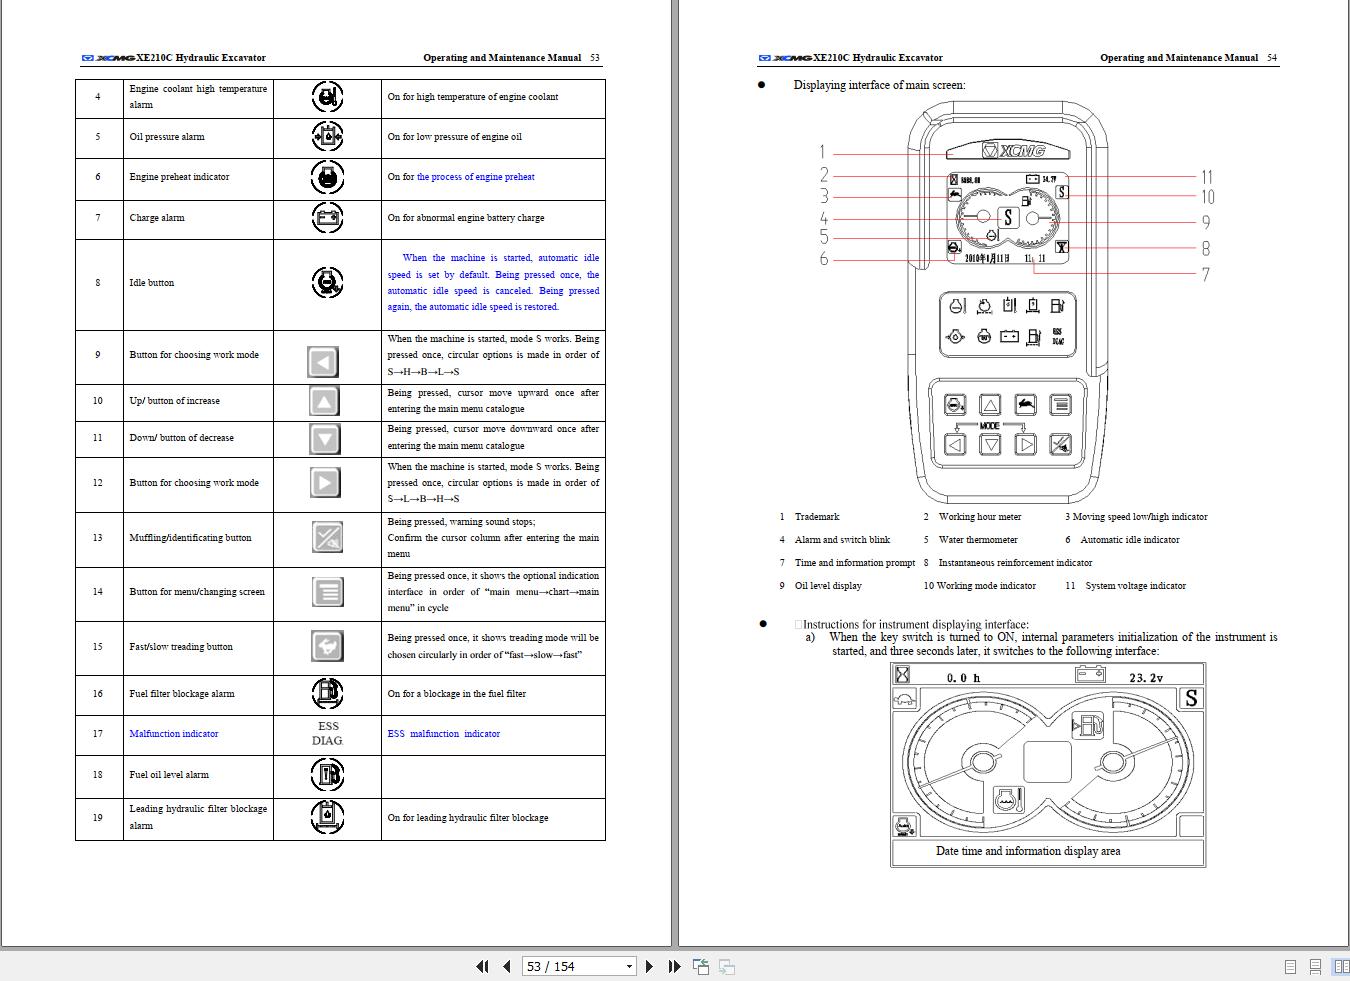Click the engine coolant high temperature alarm icon
Viewport: 1350px width, 981px height.
pyautogui.click(x=327, y=97)
